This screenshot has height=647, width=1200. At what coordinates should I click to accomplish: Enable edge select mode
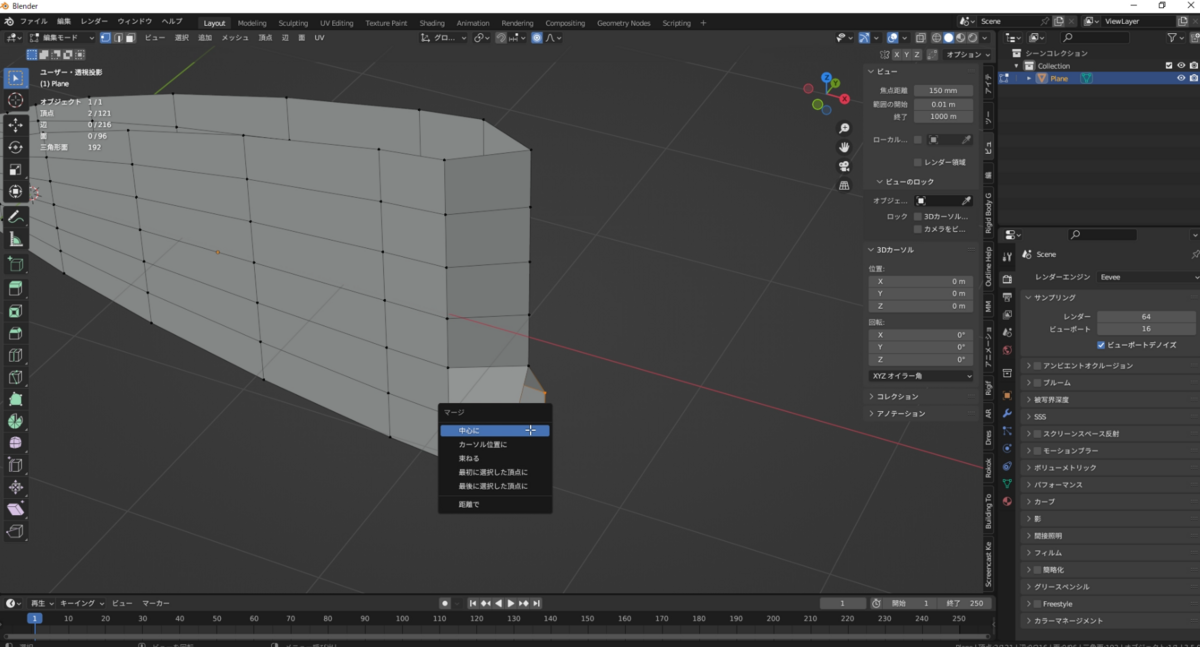pos(118,38)
